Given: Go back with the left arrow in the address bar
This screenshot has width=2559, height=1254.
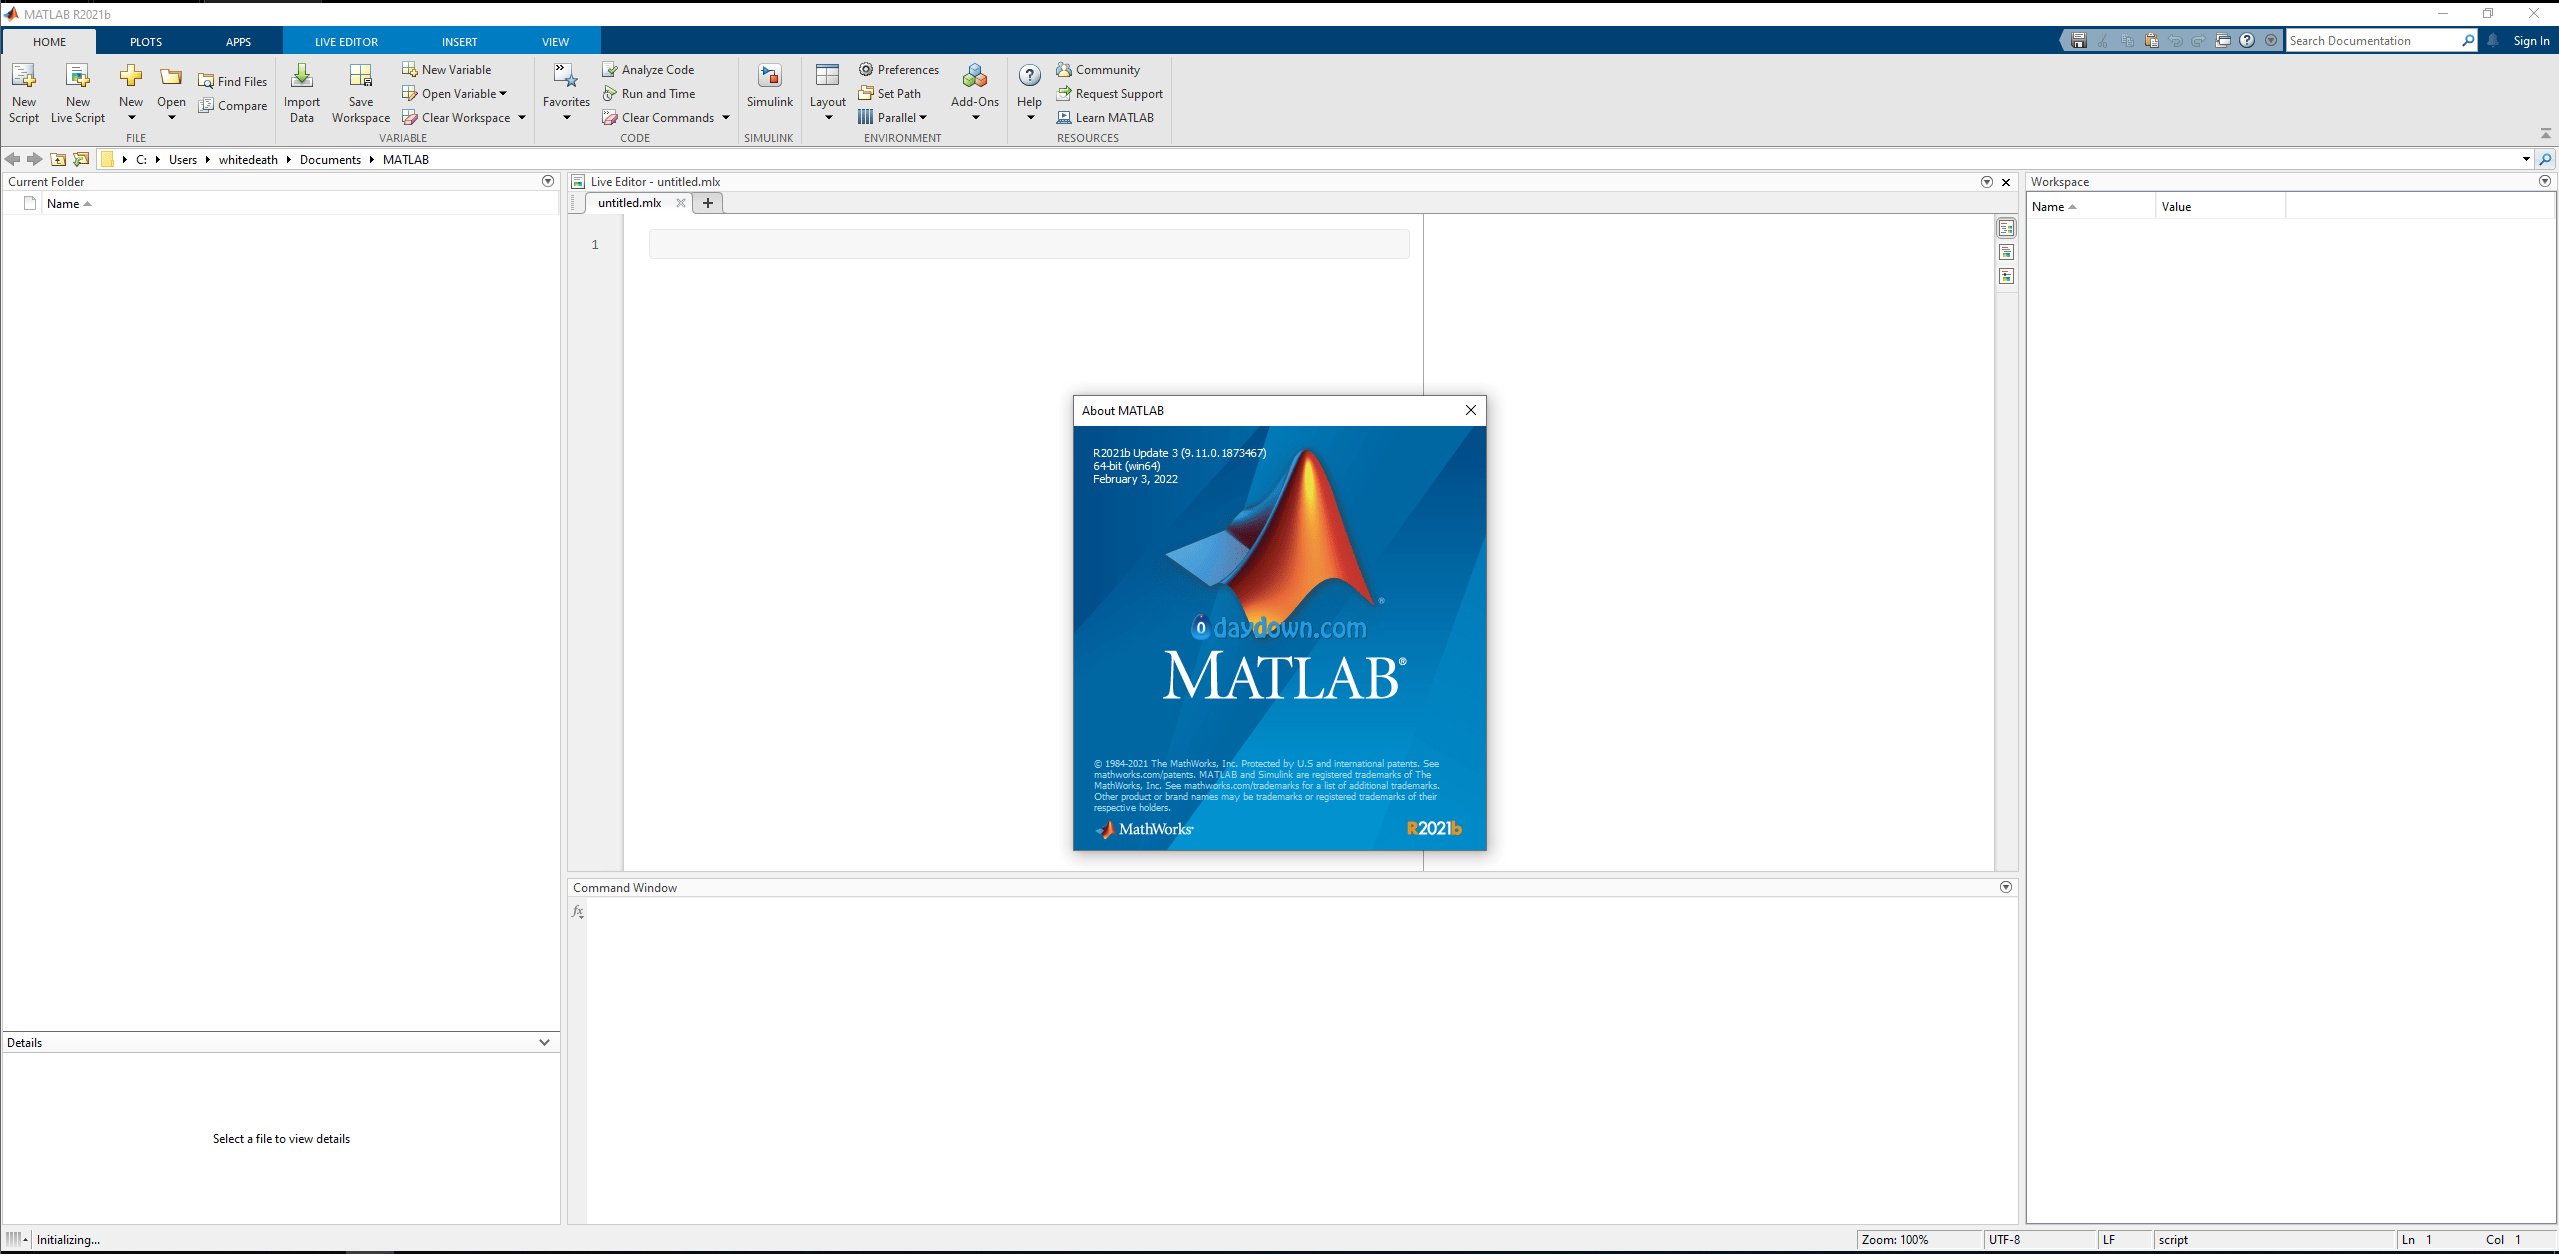Looking at the screenshot, I should click(x=13, y=159).
